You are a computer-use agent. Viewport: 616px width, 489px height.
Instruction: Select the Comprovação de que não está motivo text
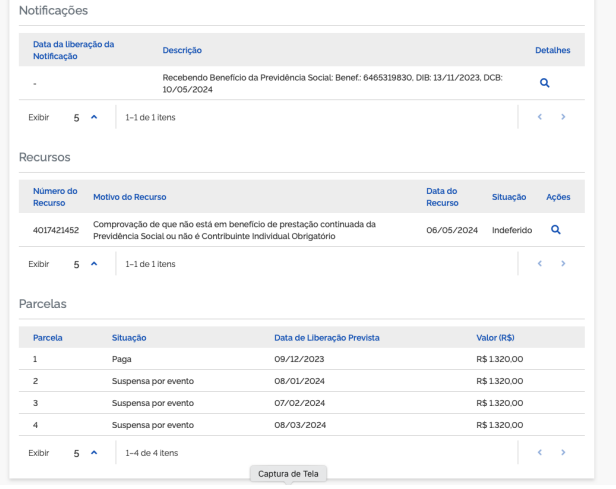[235, 230]
